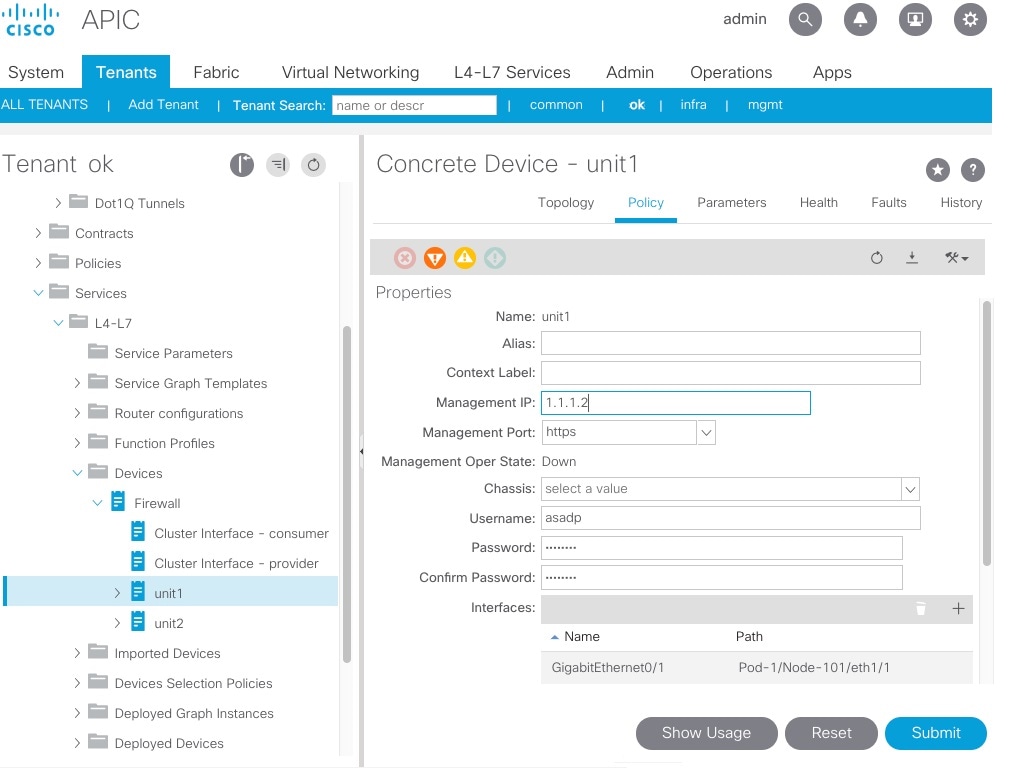Click the major faults orange shield icon
Screen dimensions: 1010x768
(x=435, y=258)
